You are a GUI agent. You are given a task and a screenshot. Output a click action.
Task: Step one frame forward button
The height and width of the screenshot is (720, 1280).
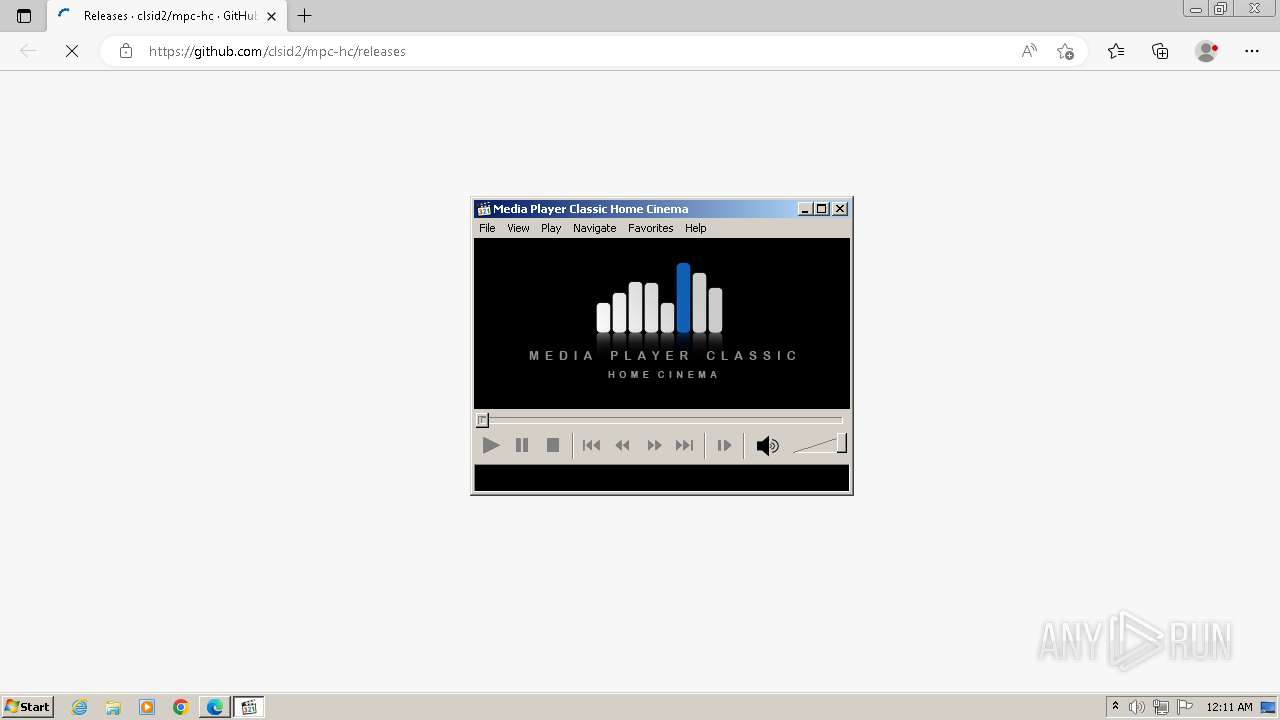pos(724,445)
